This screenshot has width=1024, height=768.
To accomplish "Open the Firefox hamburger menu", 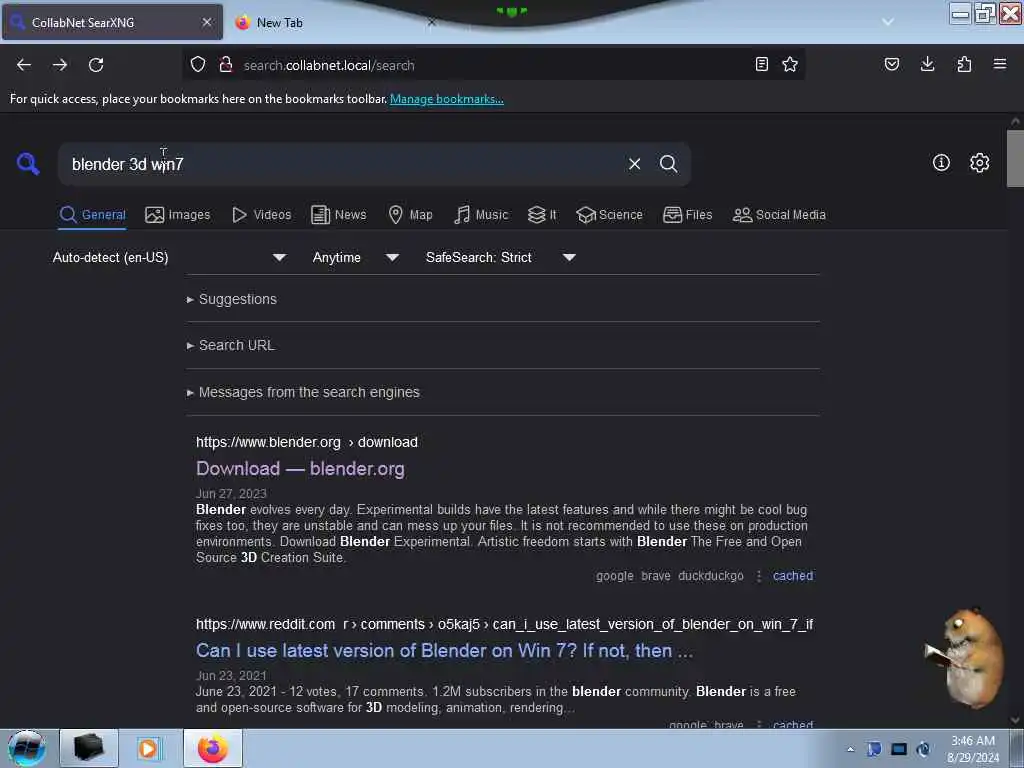I will (x=1000, y=64).
